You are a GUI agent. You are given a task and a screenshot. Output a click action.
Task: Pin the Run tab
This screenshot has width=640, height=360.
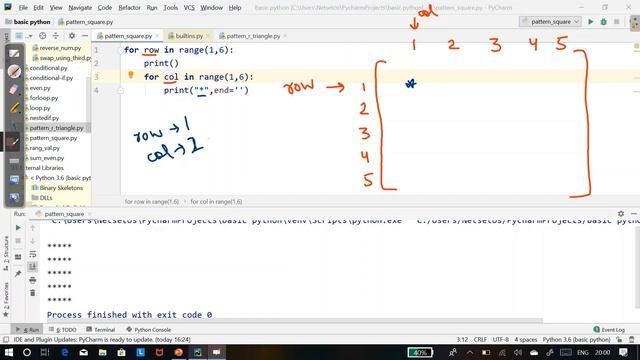(18, 273)
